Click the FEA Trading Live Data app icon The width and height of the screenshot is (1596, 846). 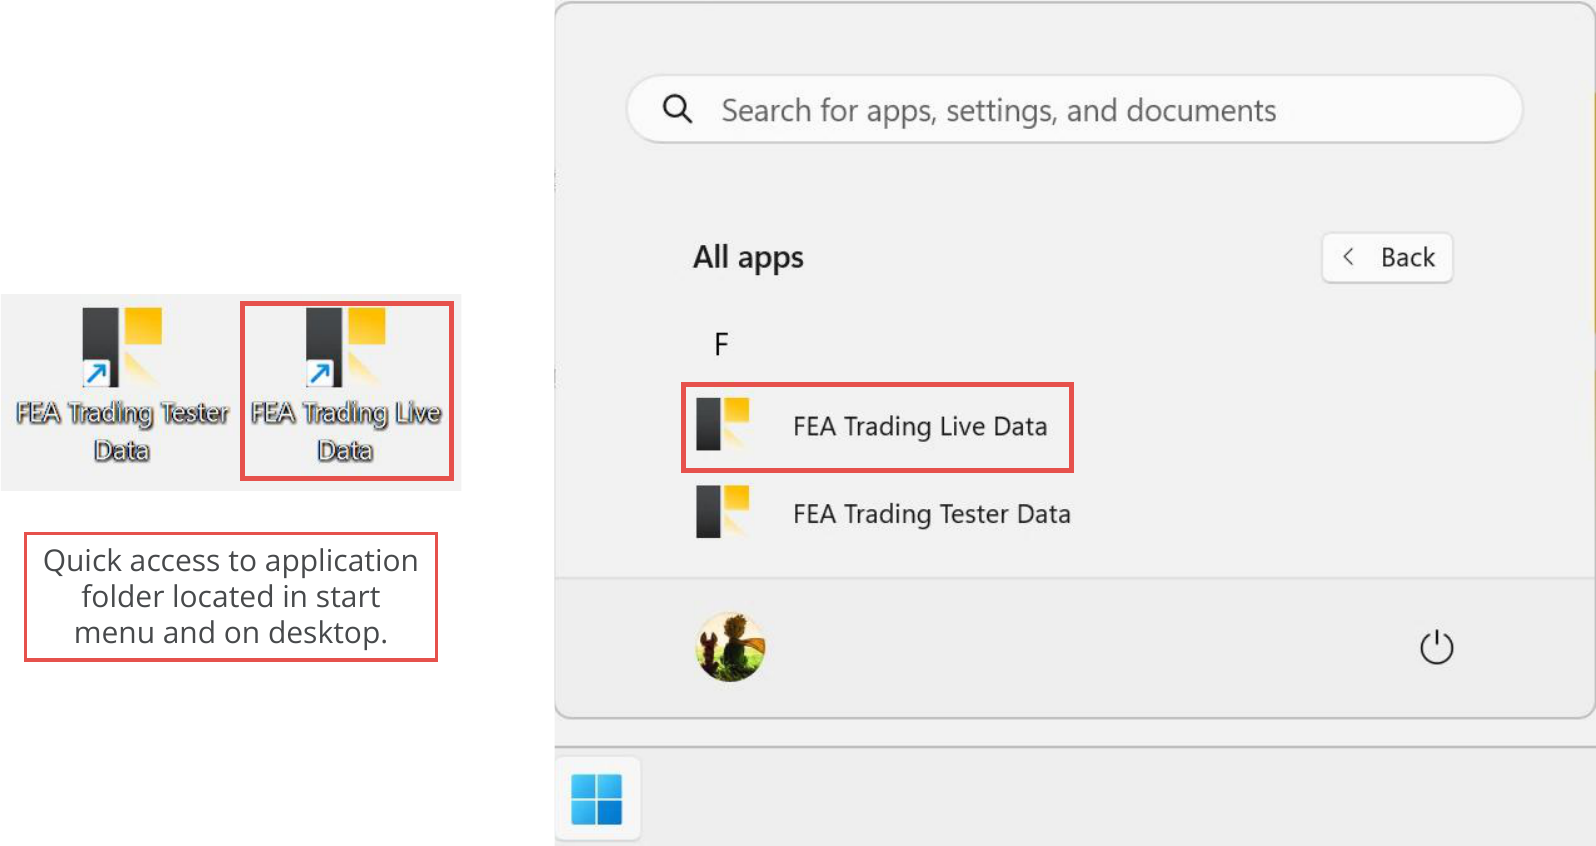coord(723,424)
